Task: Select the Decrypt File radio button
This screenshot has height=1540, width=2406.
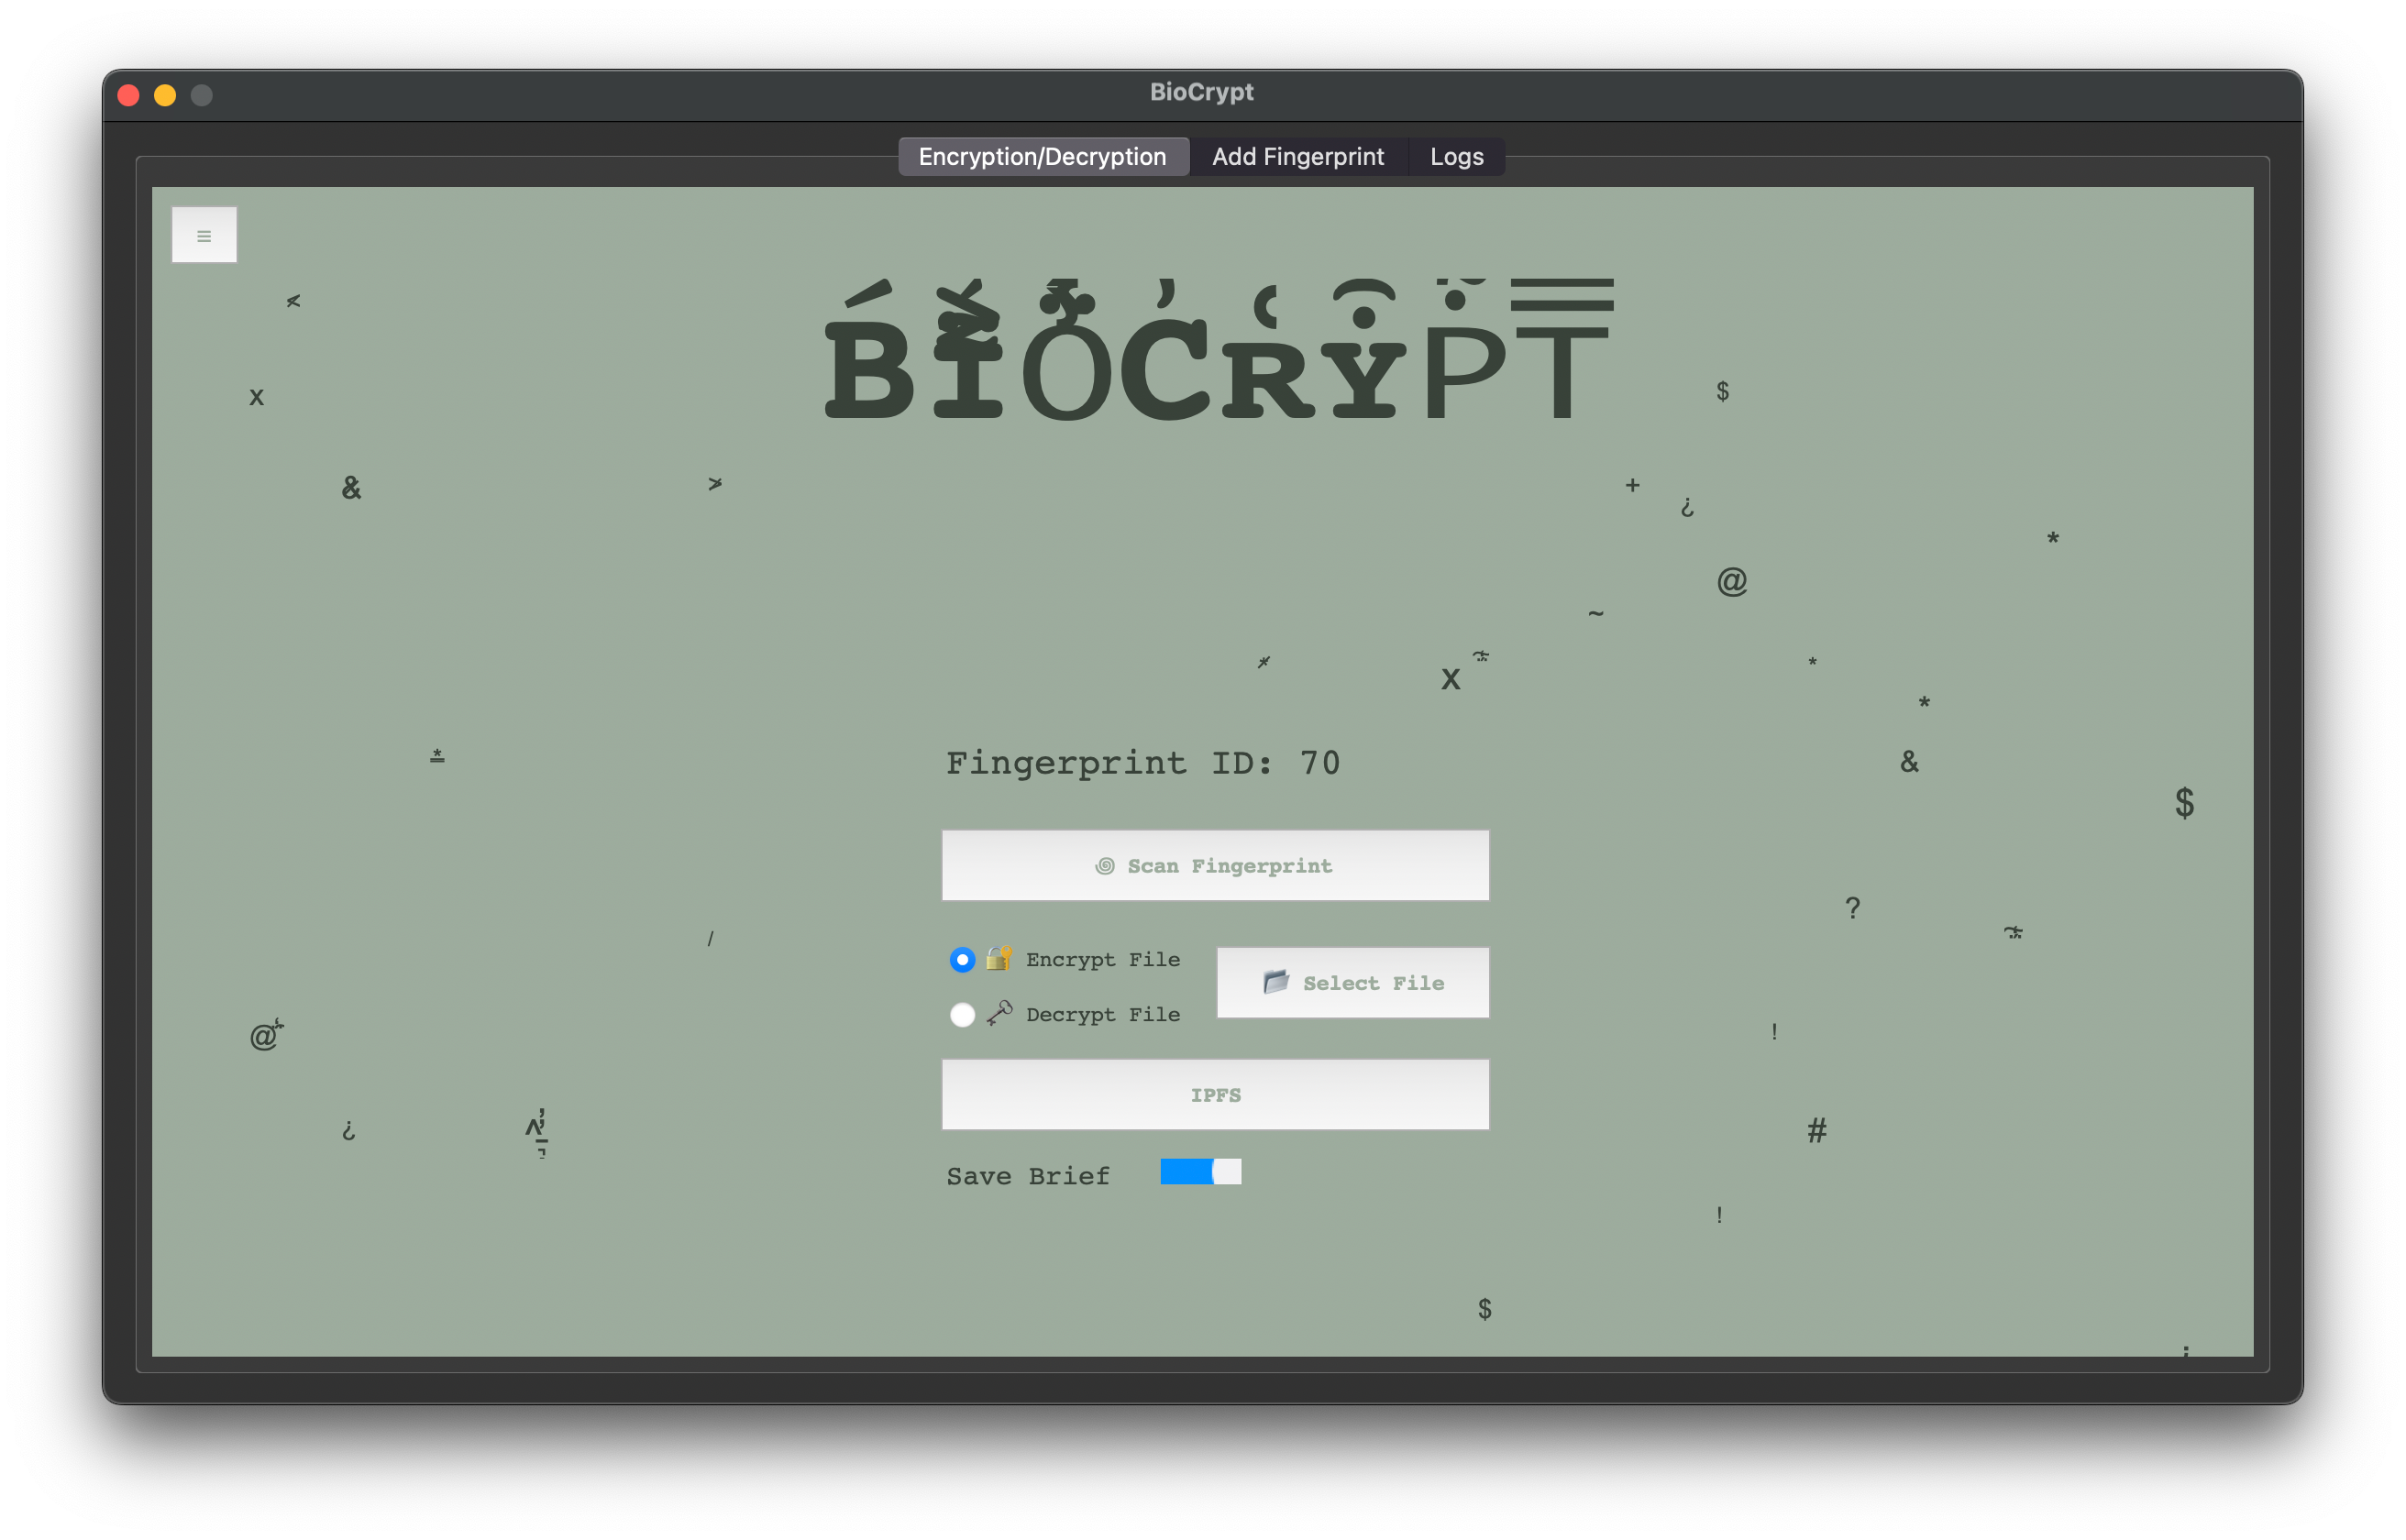Action: (962, 1015)
